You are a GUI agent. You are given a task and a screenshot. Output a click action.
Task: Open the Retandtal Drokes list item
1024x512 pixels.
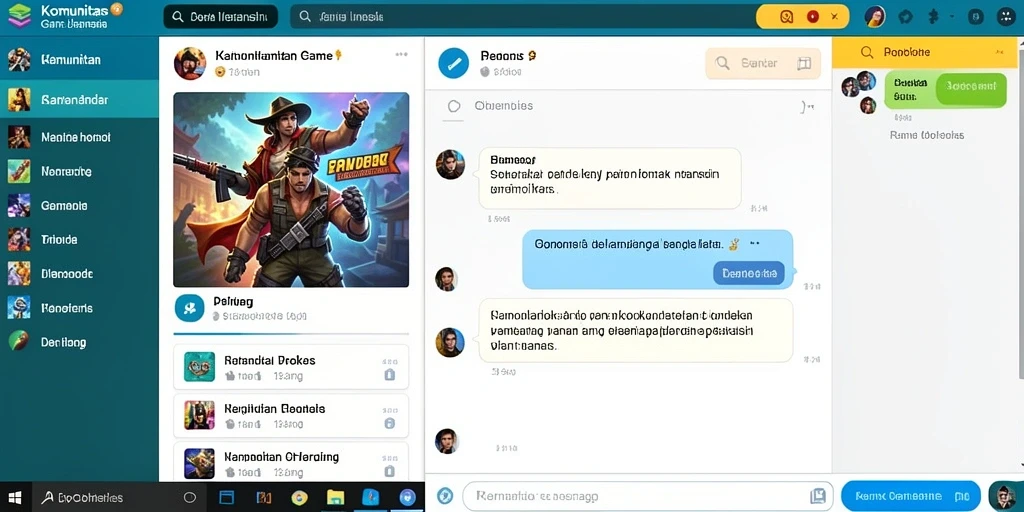pos(291,368)
